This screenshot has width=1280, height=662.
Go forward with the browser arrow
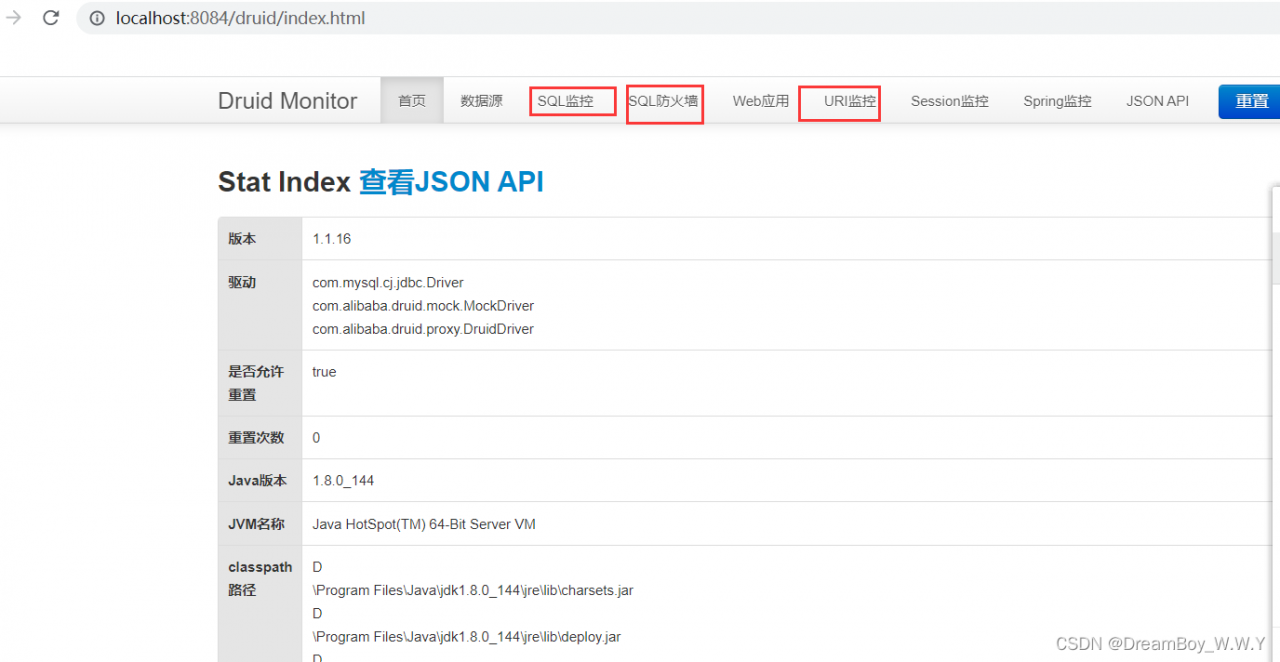tap(13, 18)
